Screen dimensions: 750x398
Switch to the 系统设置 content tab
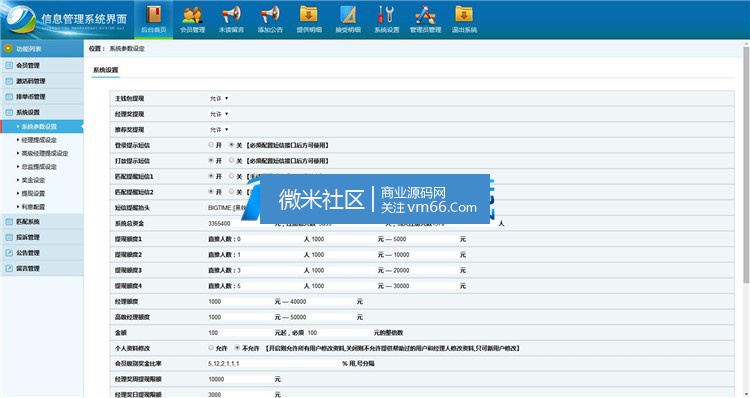pos(105,70)
